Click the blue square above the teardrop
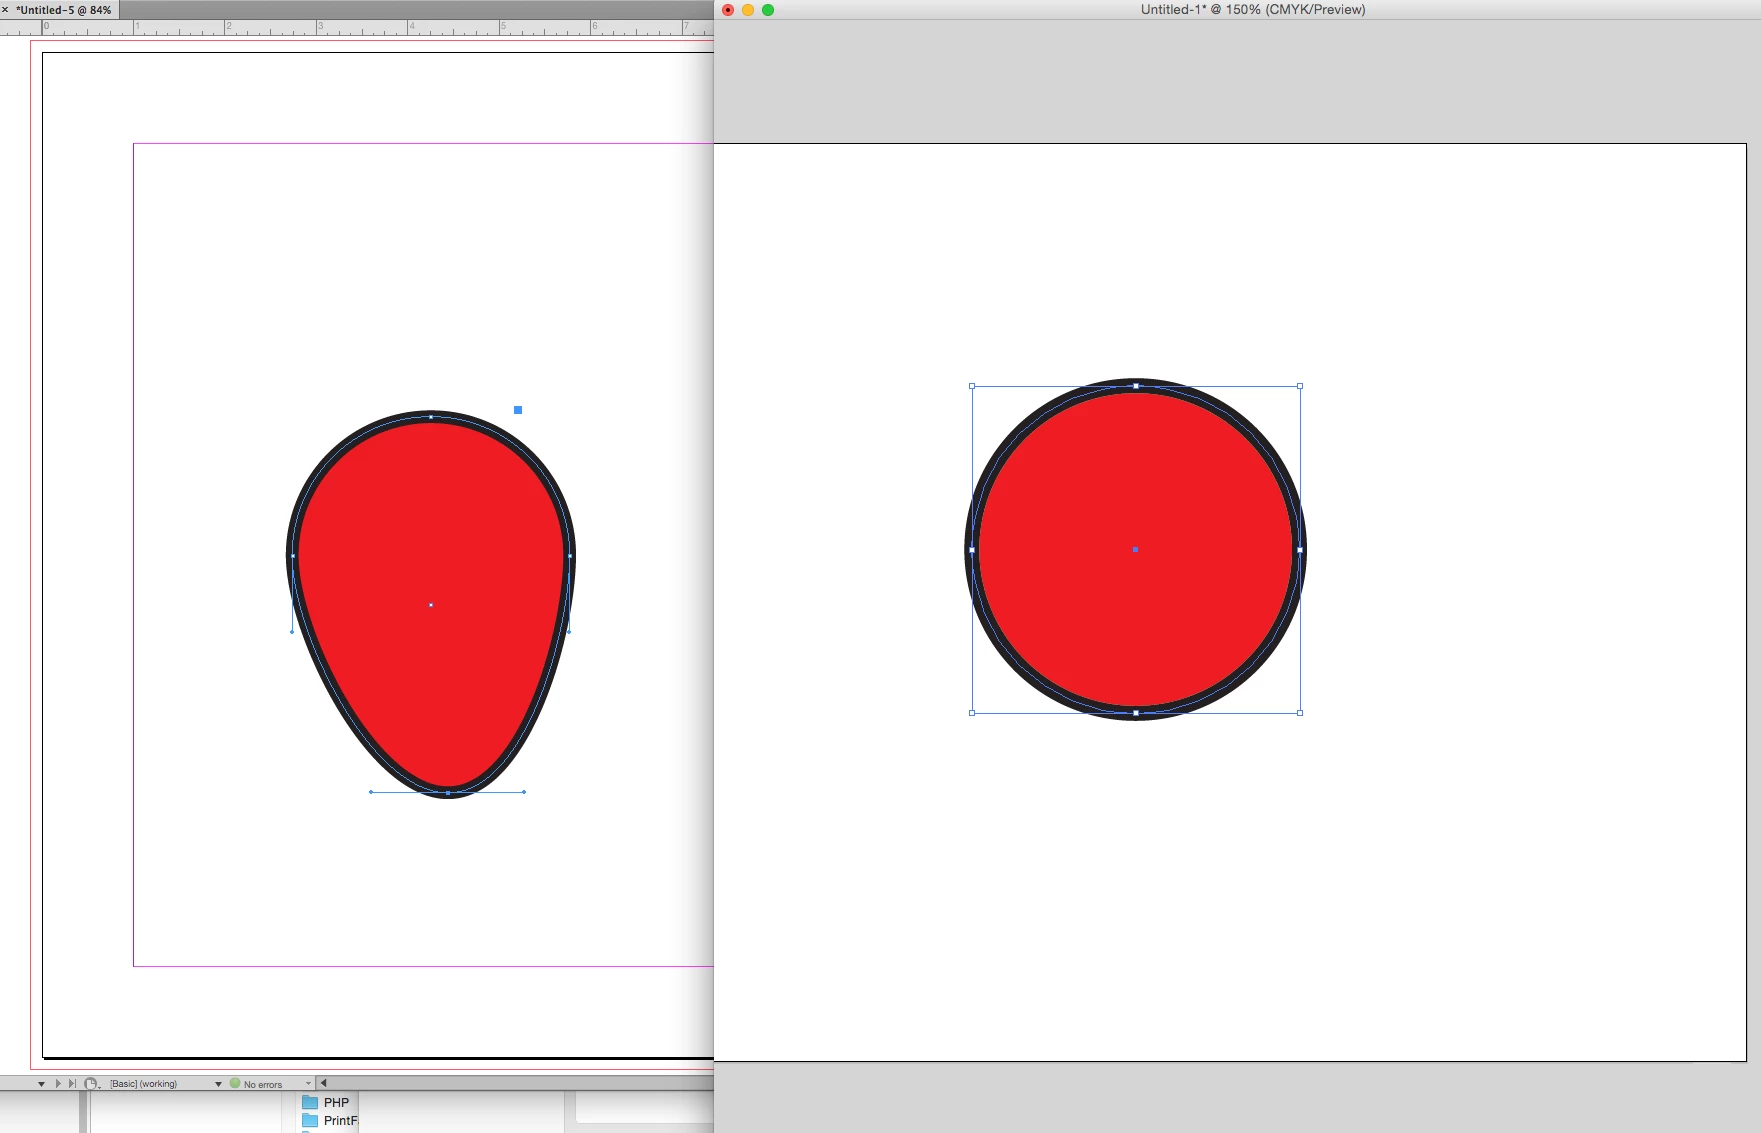The height and width of the screenshot is (1133, 1761). pos(518,410)
